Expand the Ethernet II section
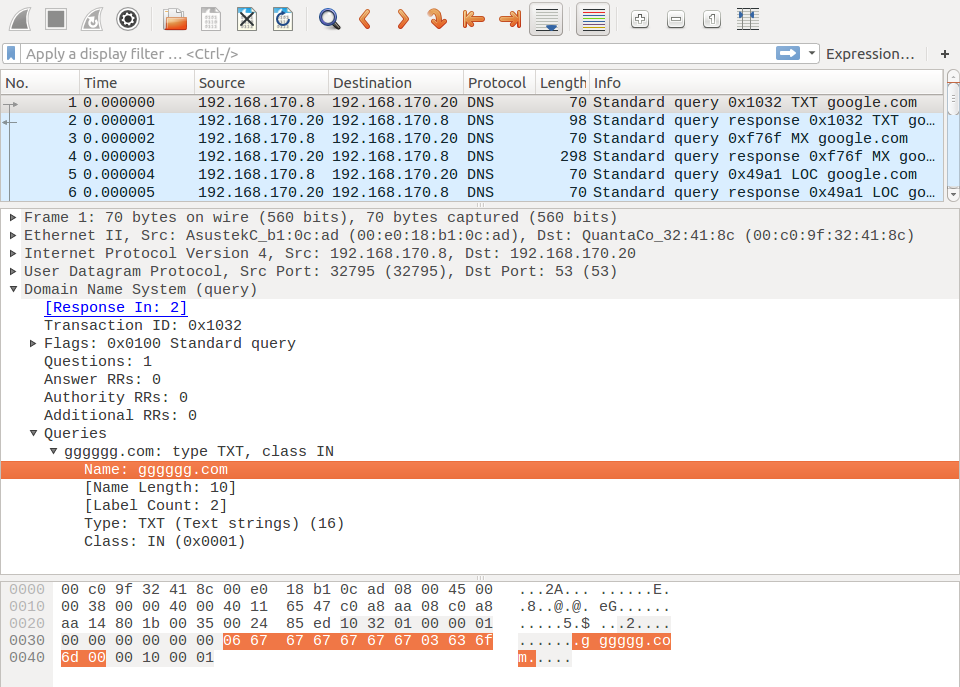Image resolution: width=960 pixels, height=687 pixels. coord(13,236)
